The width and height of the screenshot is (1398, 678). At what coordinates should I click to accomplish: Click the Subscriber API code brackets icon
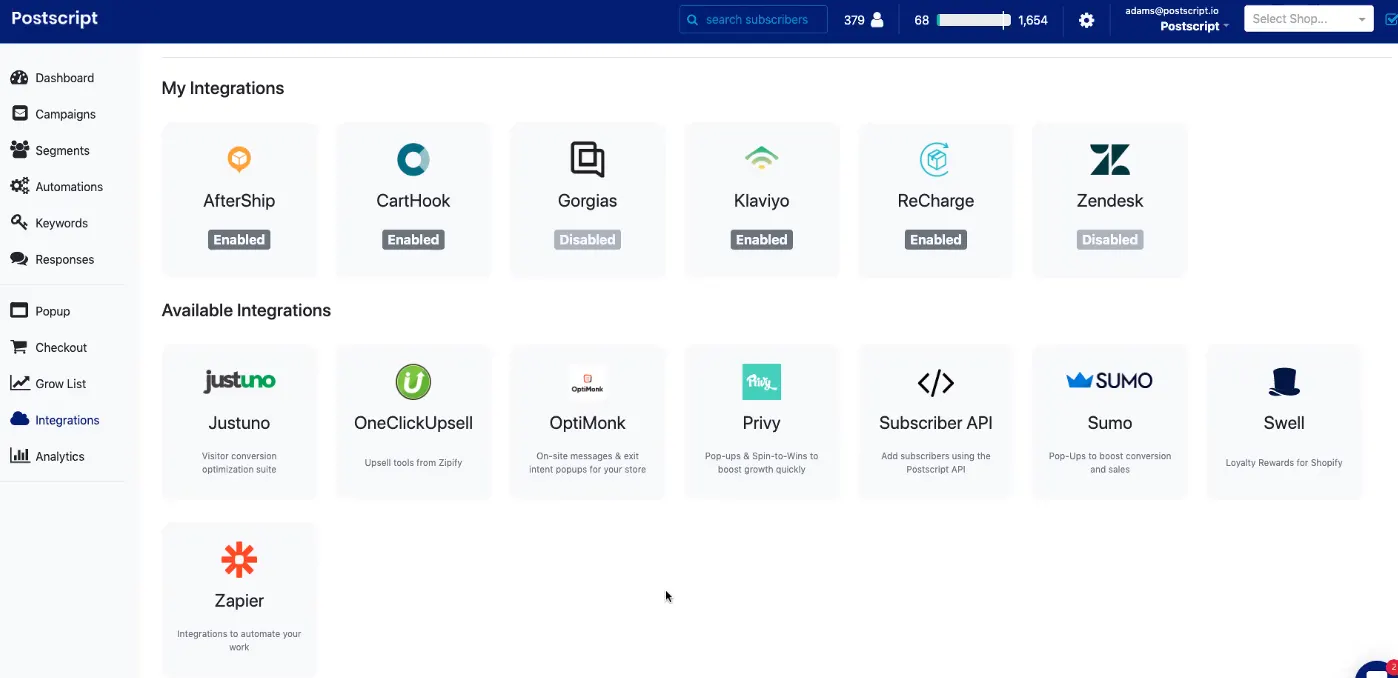click(935, 382)
